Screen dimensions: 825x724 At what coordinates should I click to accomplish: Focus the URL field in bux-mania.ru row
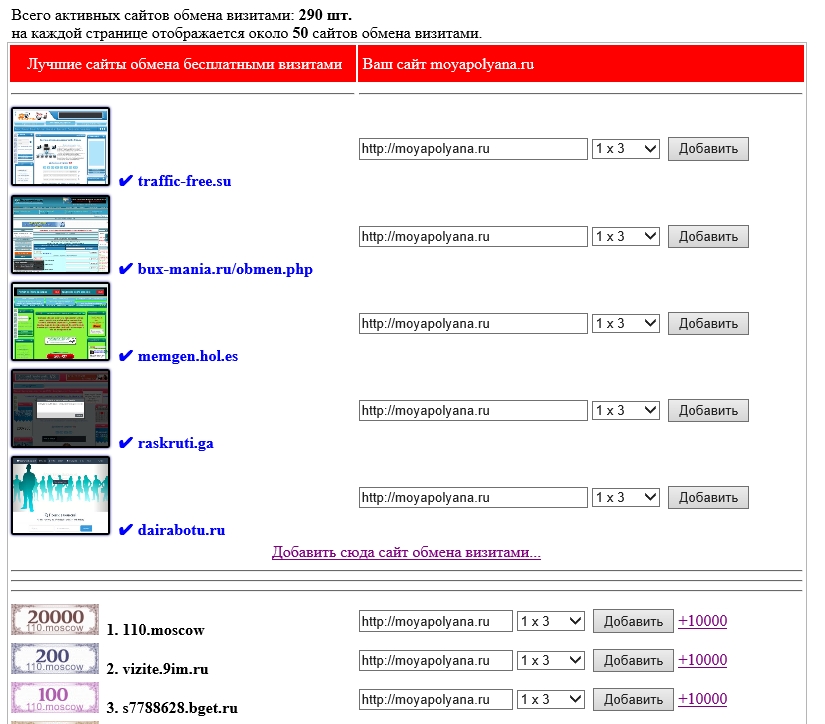473,237
